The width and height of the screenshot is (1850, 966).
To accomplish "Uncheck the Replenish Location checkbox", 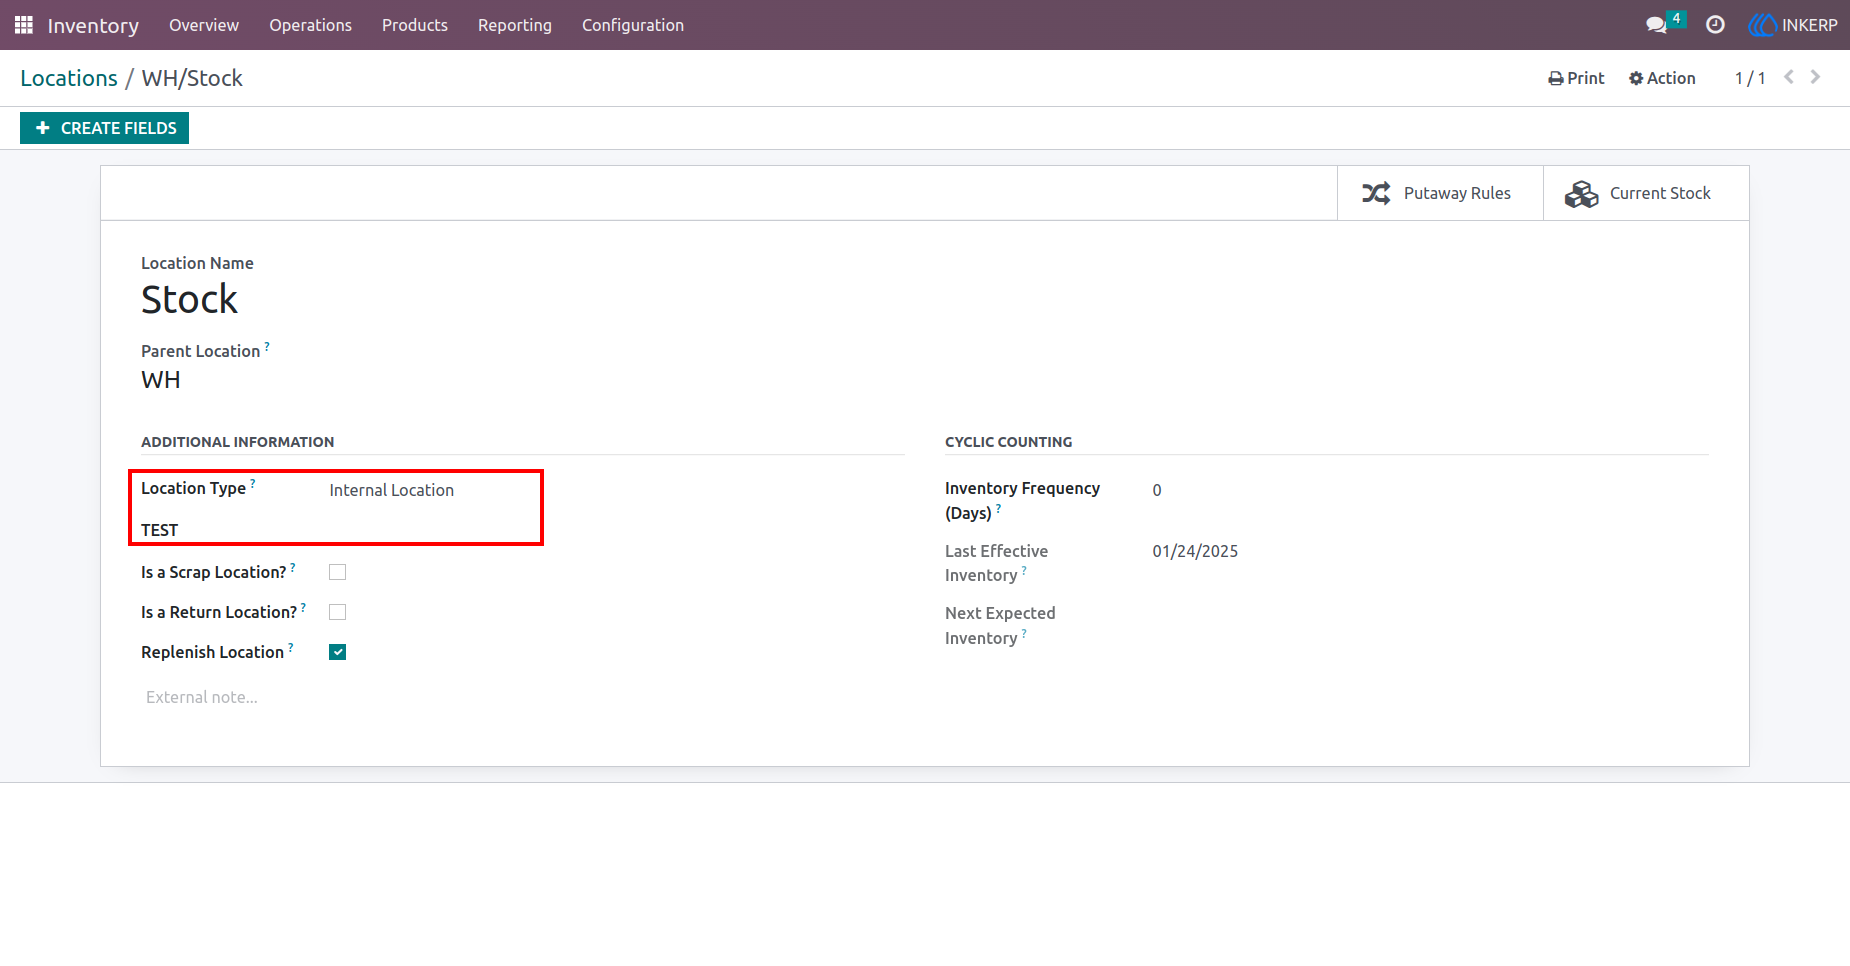I will pos(338,652).
